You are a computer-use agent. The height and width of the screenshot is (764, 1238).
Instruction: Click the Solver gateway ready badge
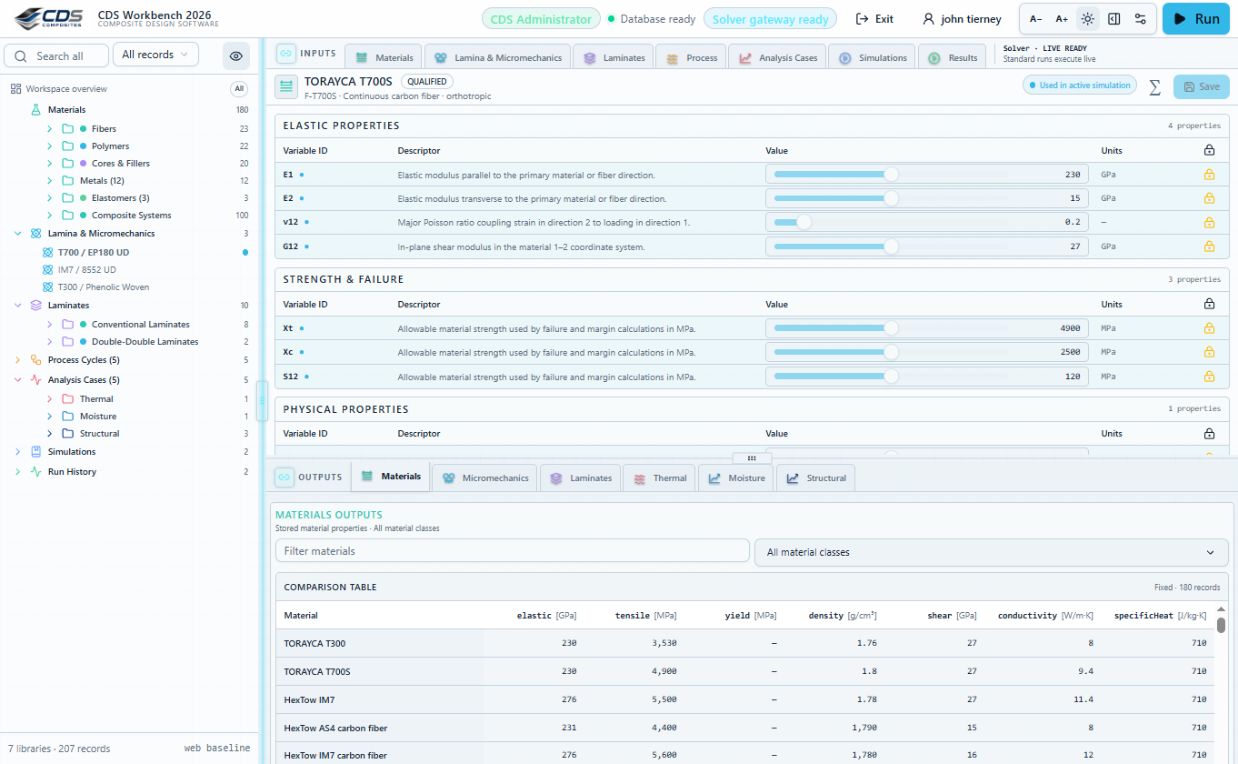[770, 19]
